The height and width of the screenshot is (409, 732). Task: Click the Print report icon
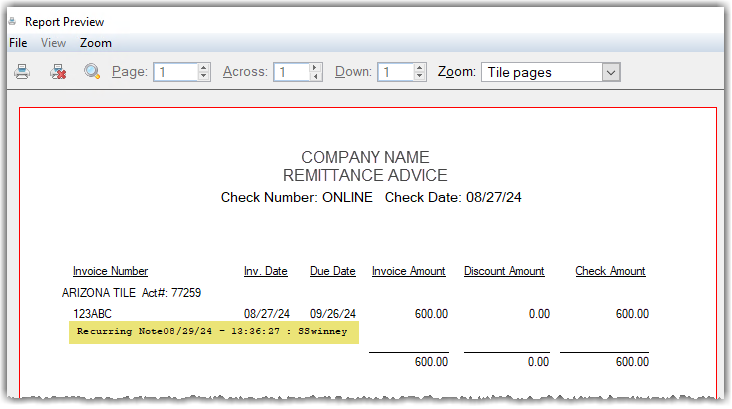point(22,71)
